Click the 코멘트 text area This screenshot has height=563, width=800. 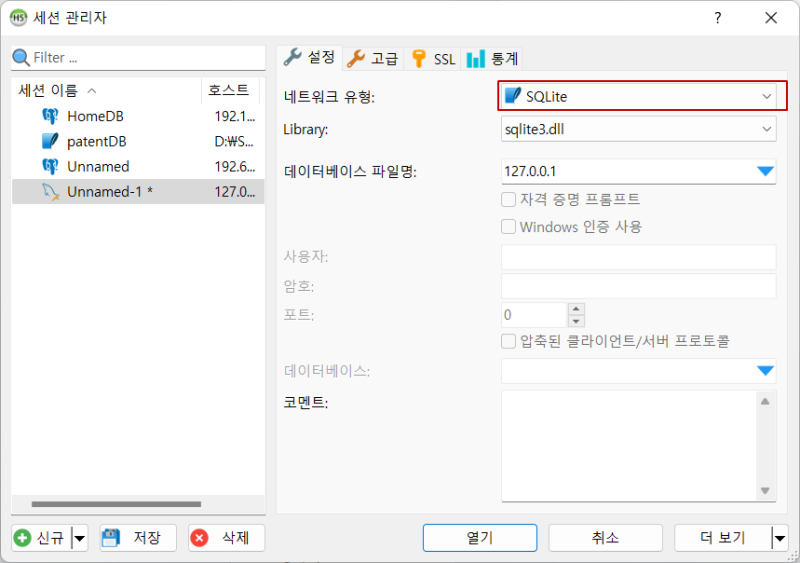click(x=630, y=446)
